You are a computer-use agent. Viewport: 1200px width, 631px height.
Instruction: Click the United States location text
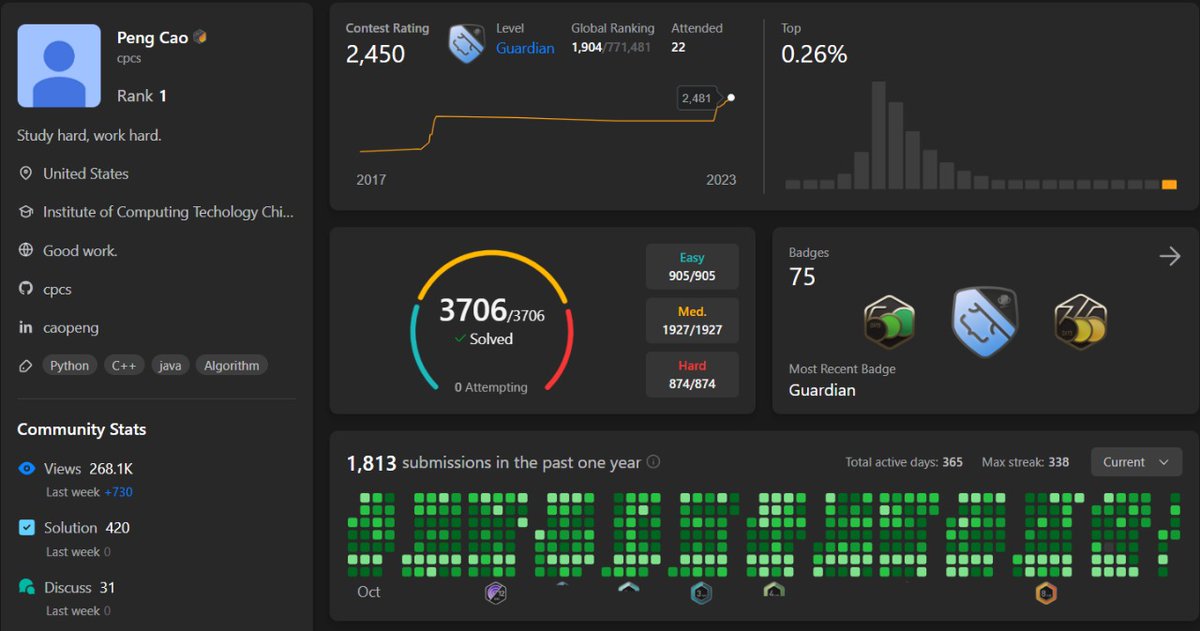click(86, 174)
